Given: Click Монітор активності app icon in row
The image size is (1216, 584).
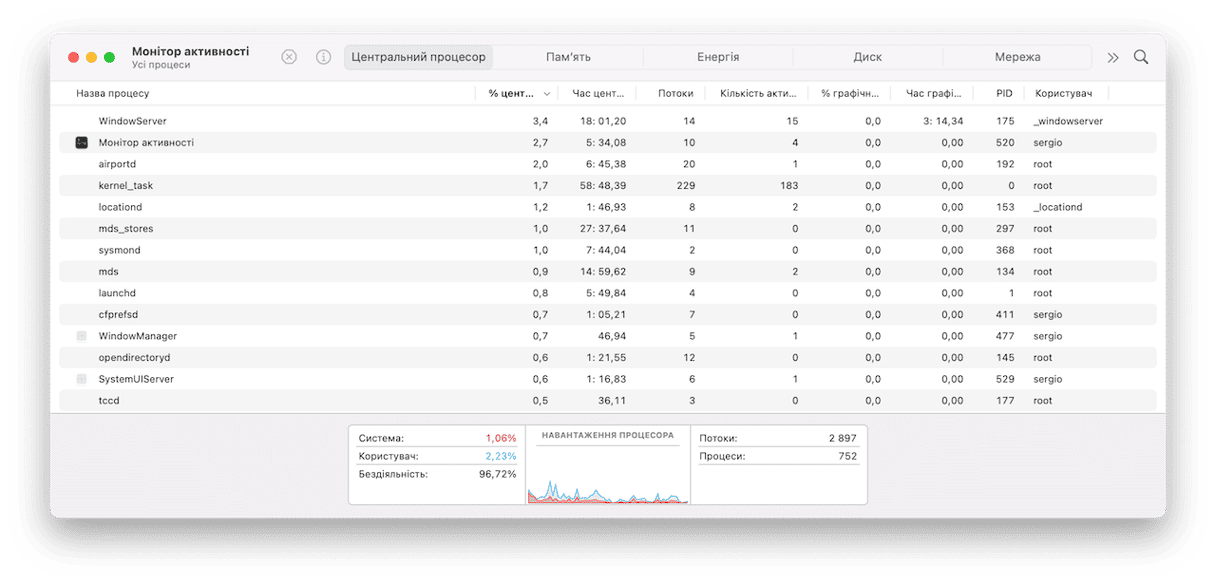Looking at the screenshot, I should tap(82, 143).
